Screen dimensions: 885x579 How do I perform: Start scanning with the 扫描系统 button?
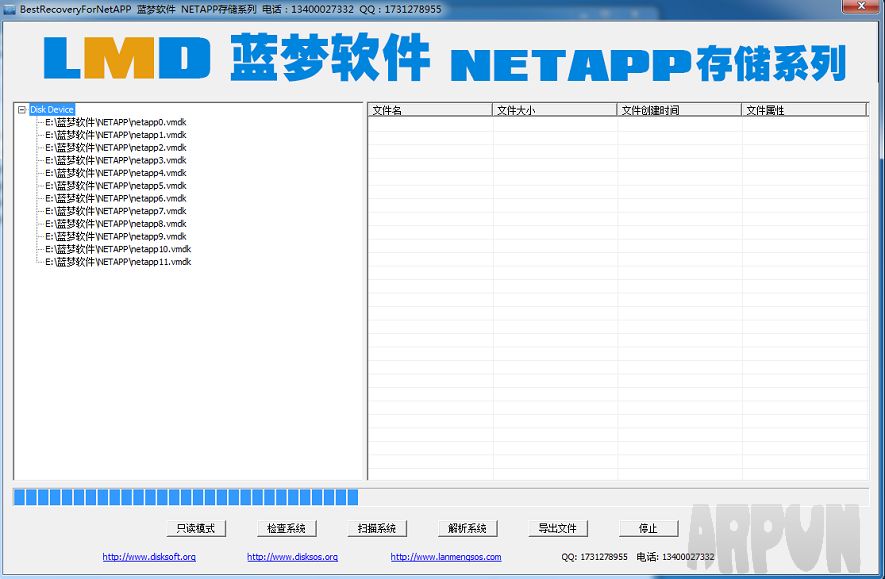pos(377,528)
